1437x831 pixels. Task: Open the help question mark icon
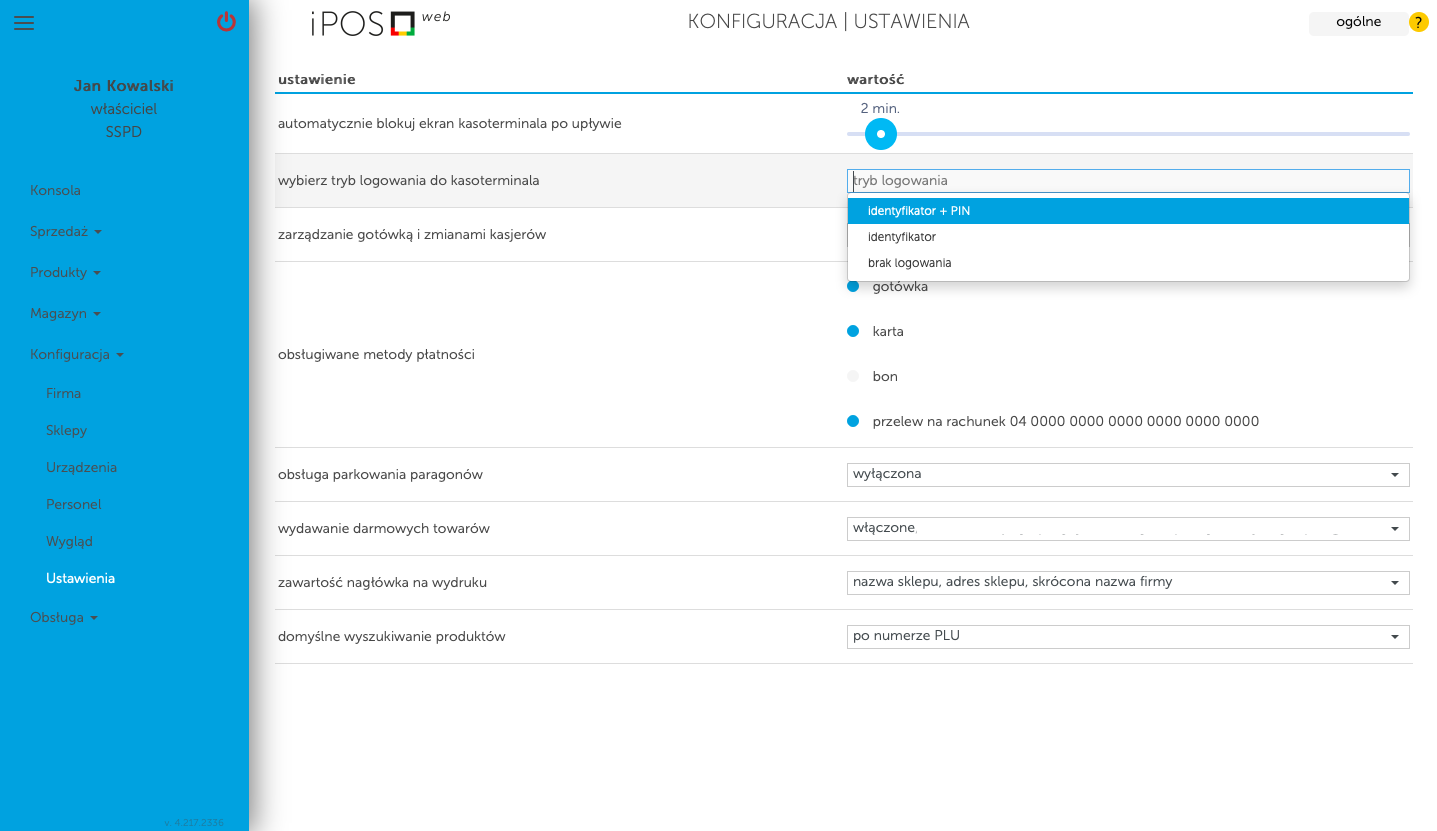(x=1419, y=21)
